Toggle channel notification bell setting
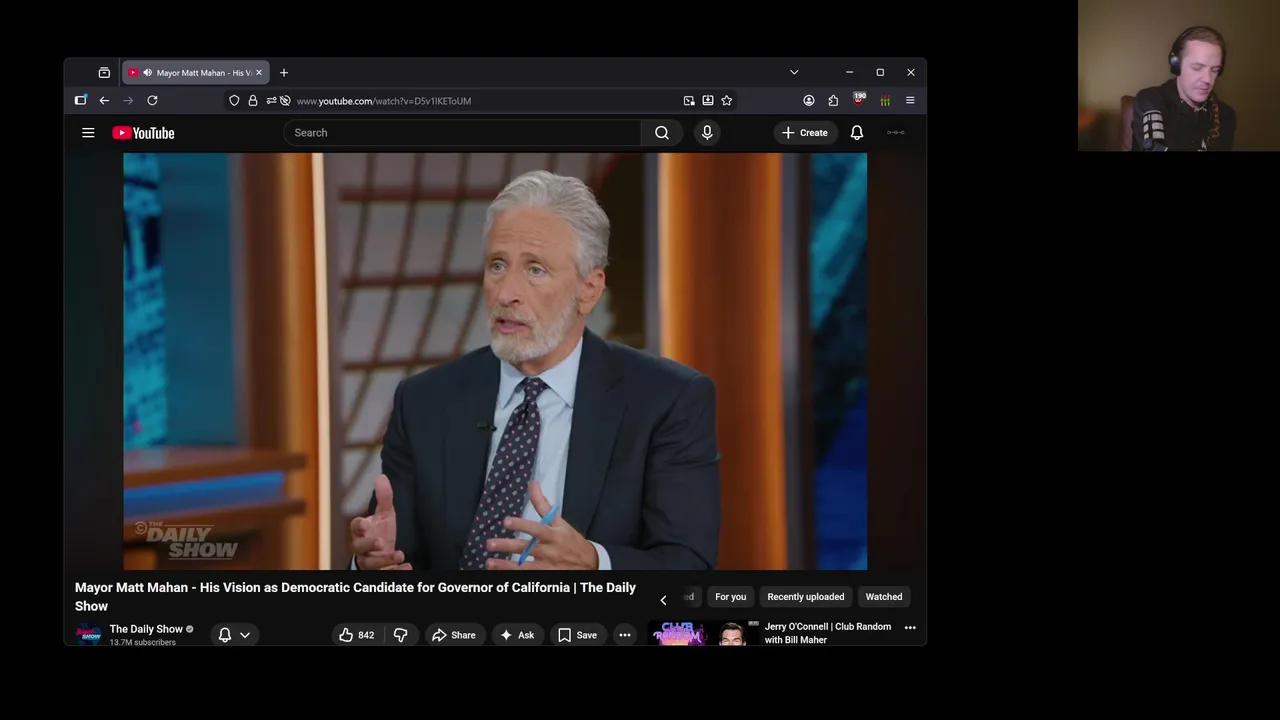This screenshot has width=1280, height=720. click(x=225, y=635)
